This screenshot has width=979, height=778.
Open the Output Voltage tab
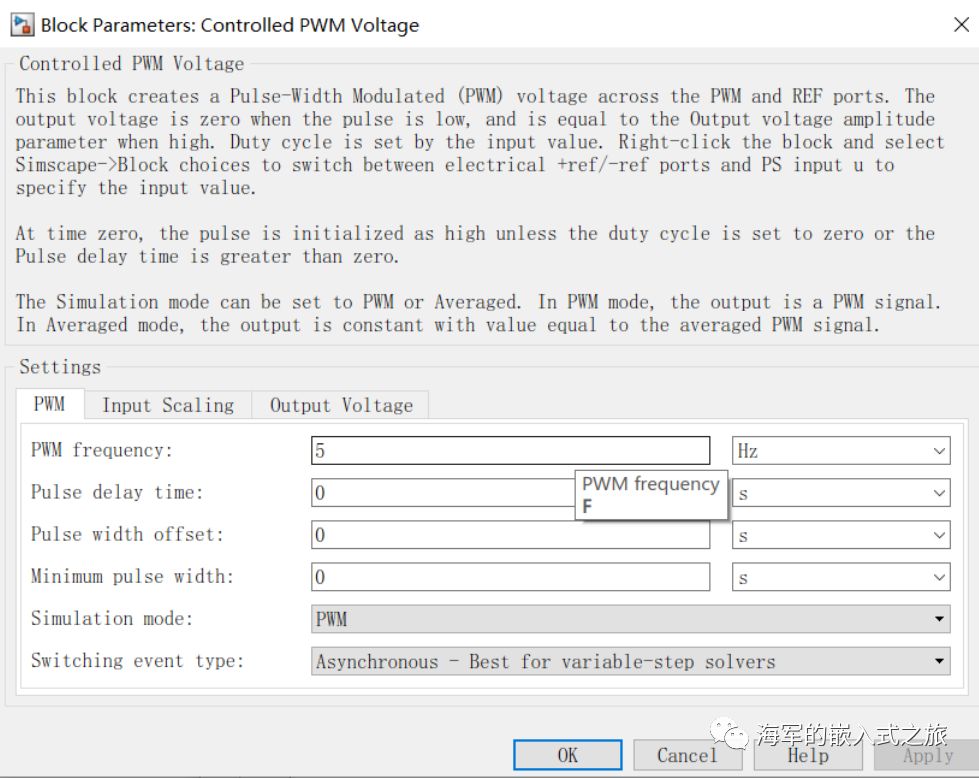[x=341, y=405]
